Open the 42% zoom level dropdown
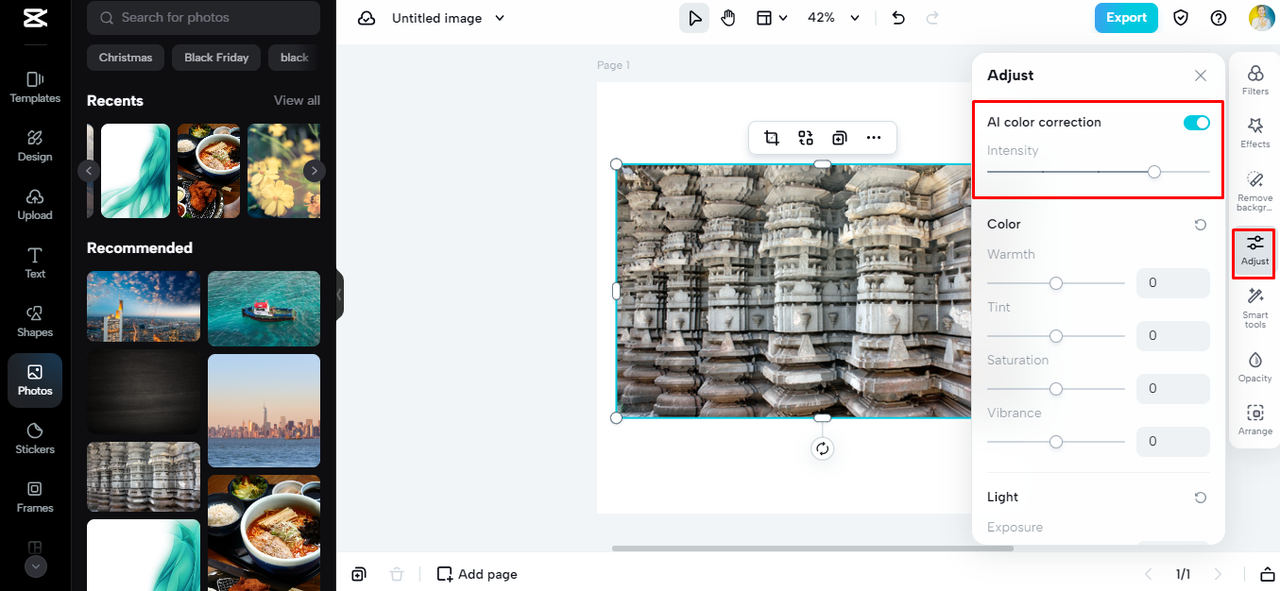The height and width of the screenshot is (591, 1280). (x=834, y=18)
